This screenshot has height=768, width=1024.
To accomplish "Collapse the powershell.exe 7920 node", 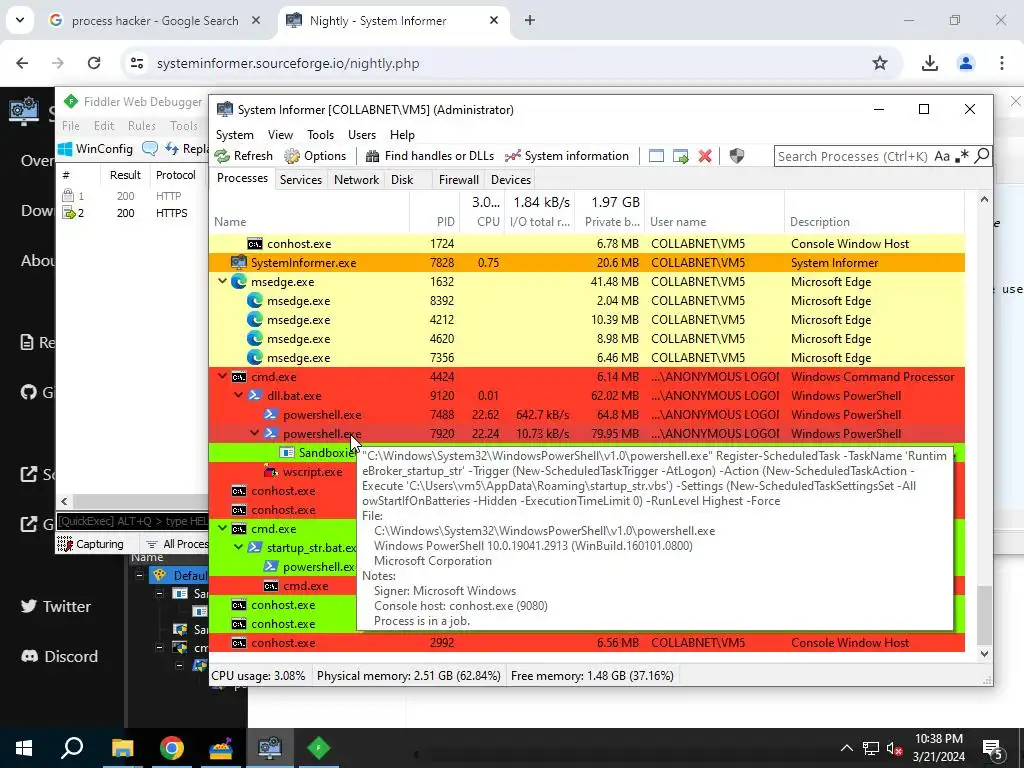I will pyautogui.click(x=255, y=434).
